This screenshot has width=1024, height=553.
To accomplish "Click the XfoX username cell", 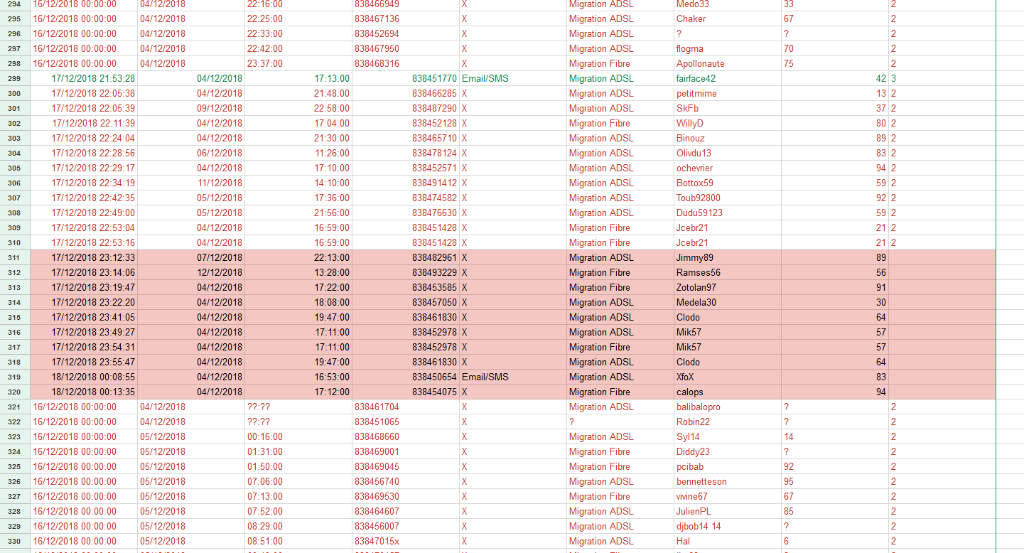I will 685,377.
